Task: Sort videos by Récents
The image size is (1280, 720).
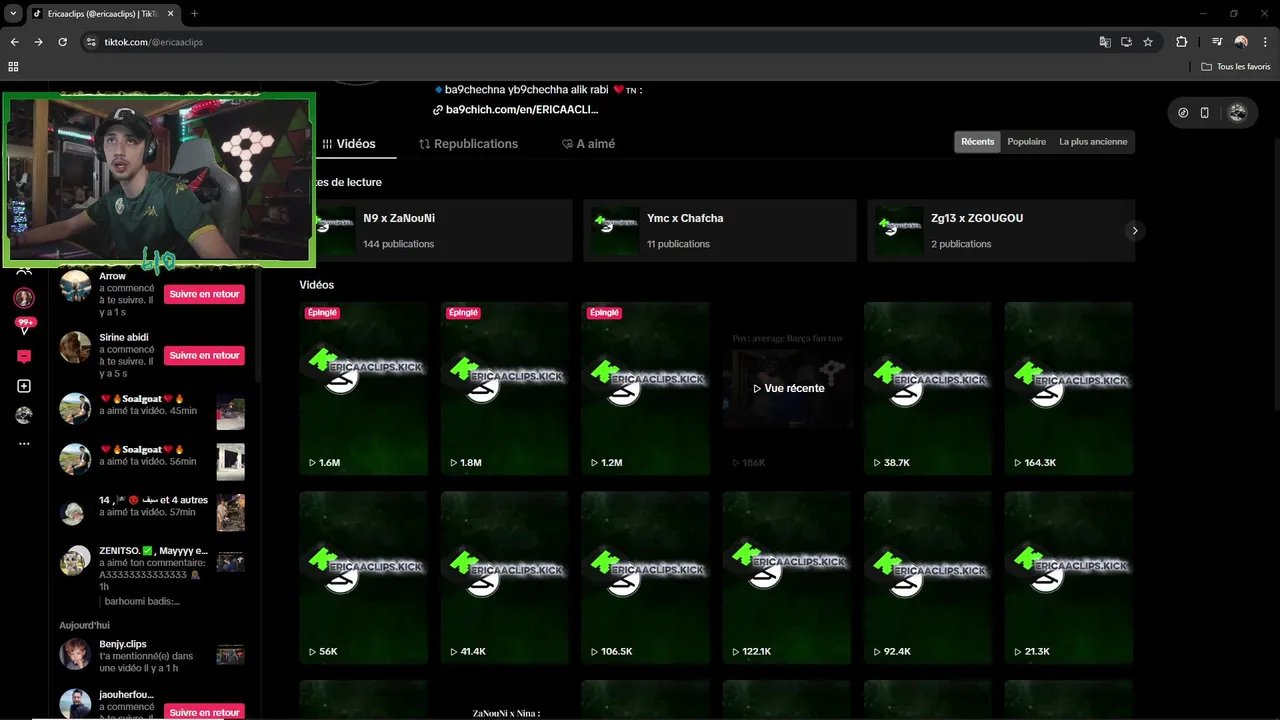Action: (x=977, y=142)
